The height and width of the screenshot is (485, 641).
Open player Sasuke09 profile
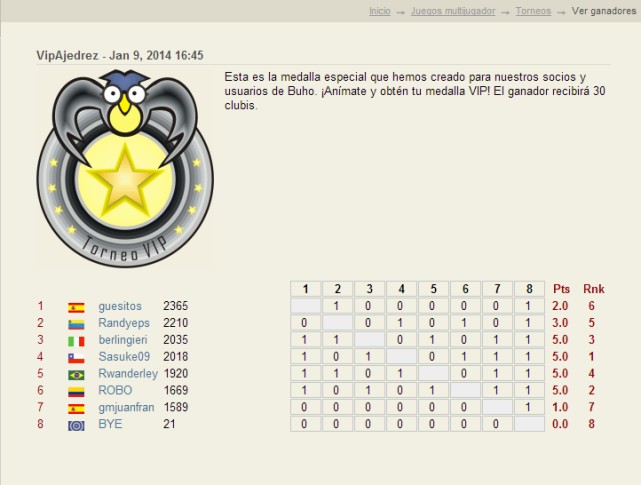coord(124,357)
